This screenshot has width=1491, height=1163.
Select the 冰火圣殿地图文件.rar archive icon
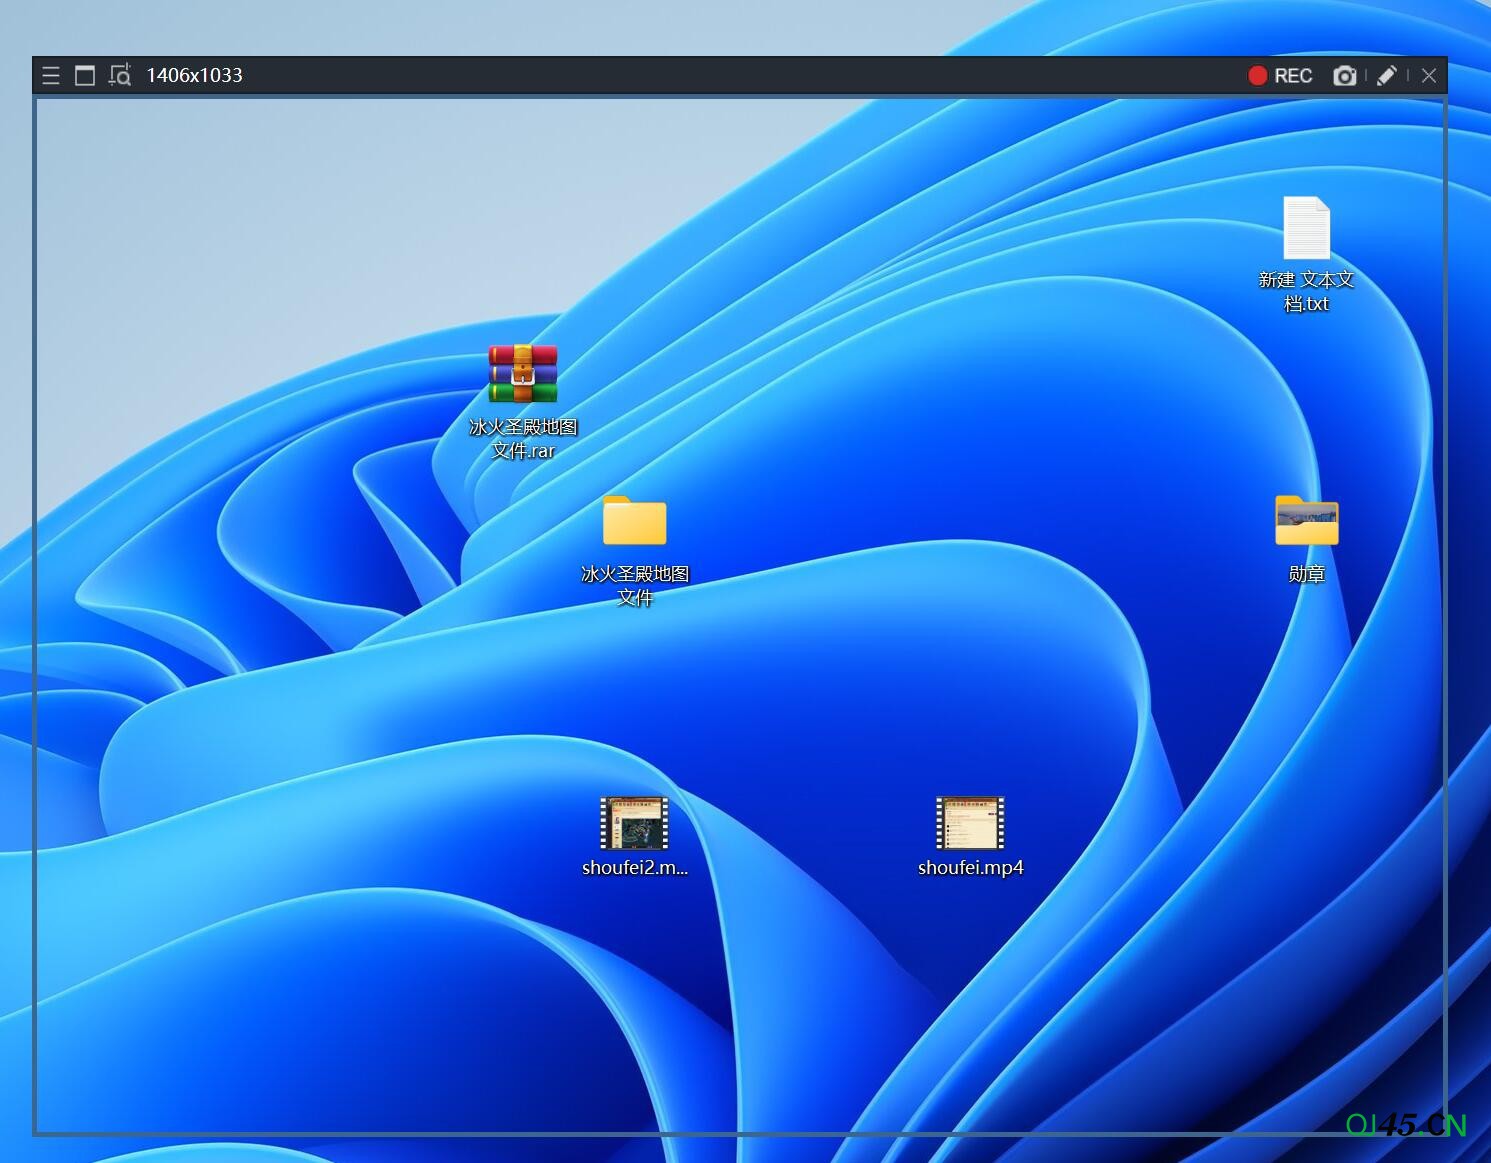coord(523,373)
